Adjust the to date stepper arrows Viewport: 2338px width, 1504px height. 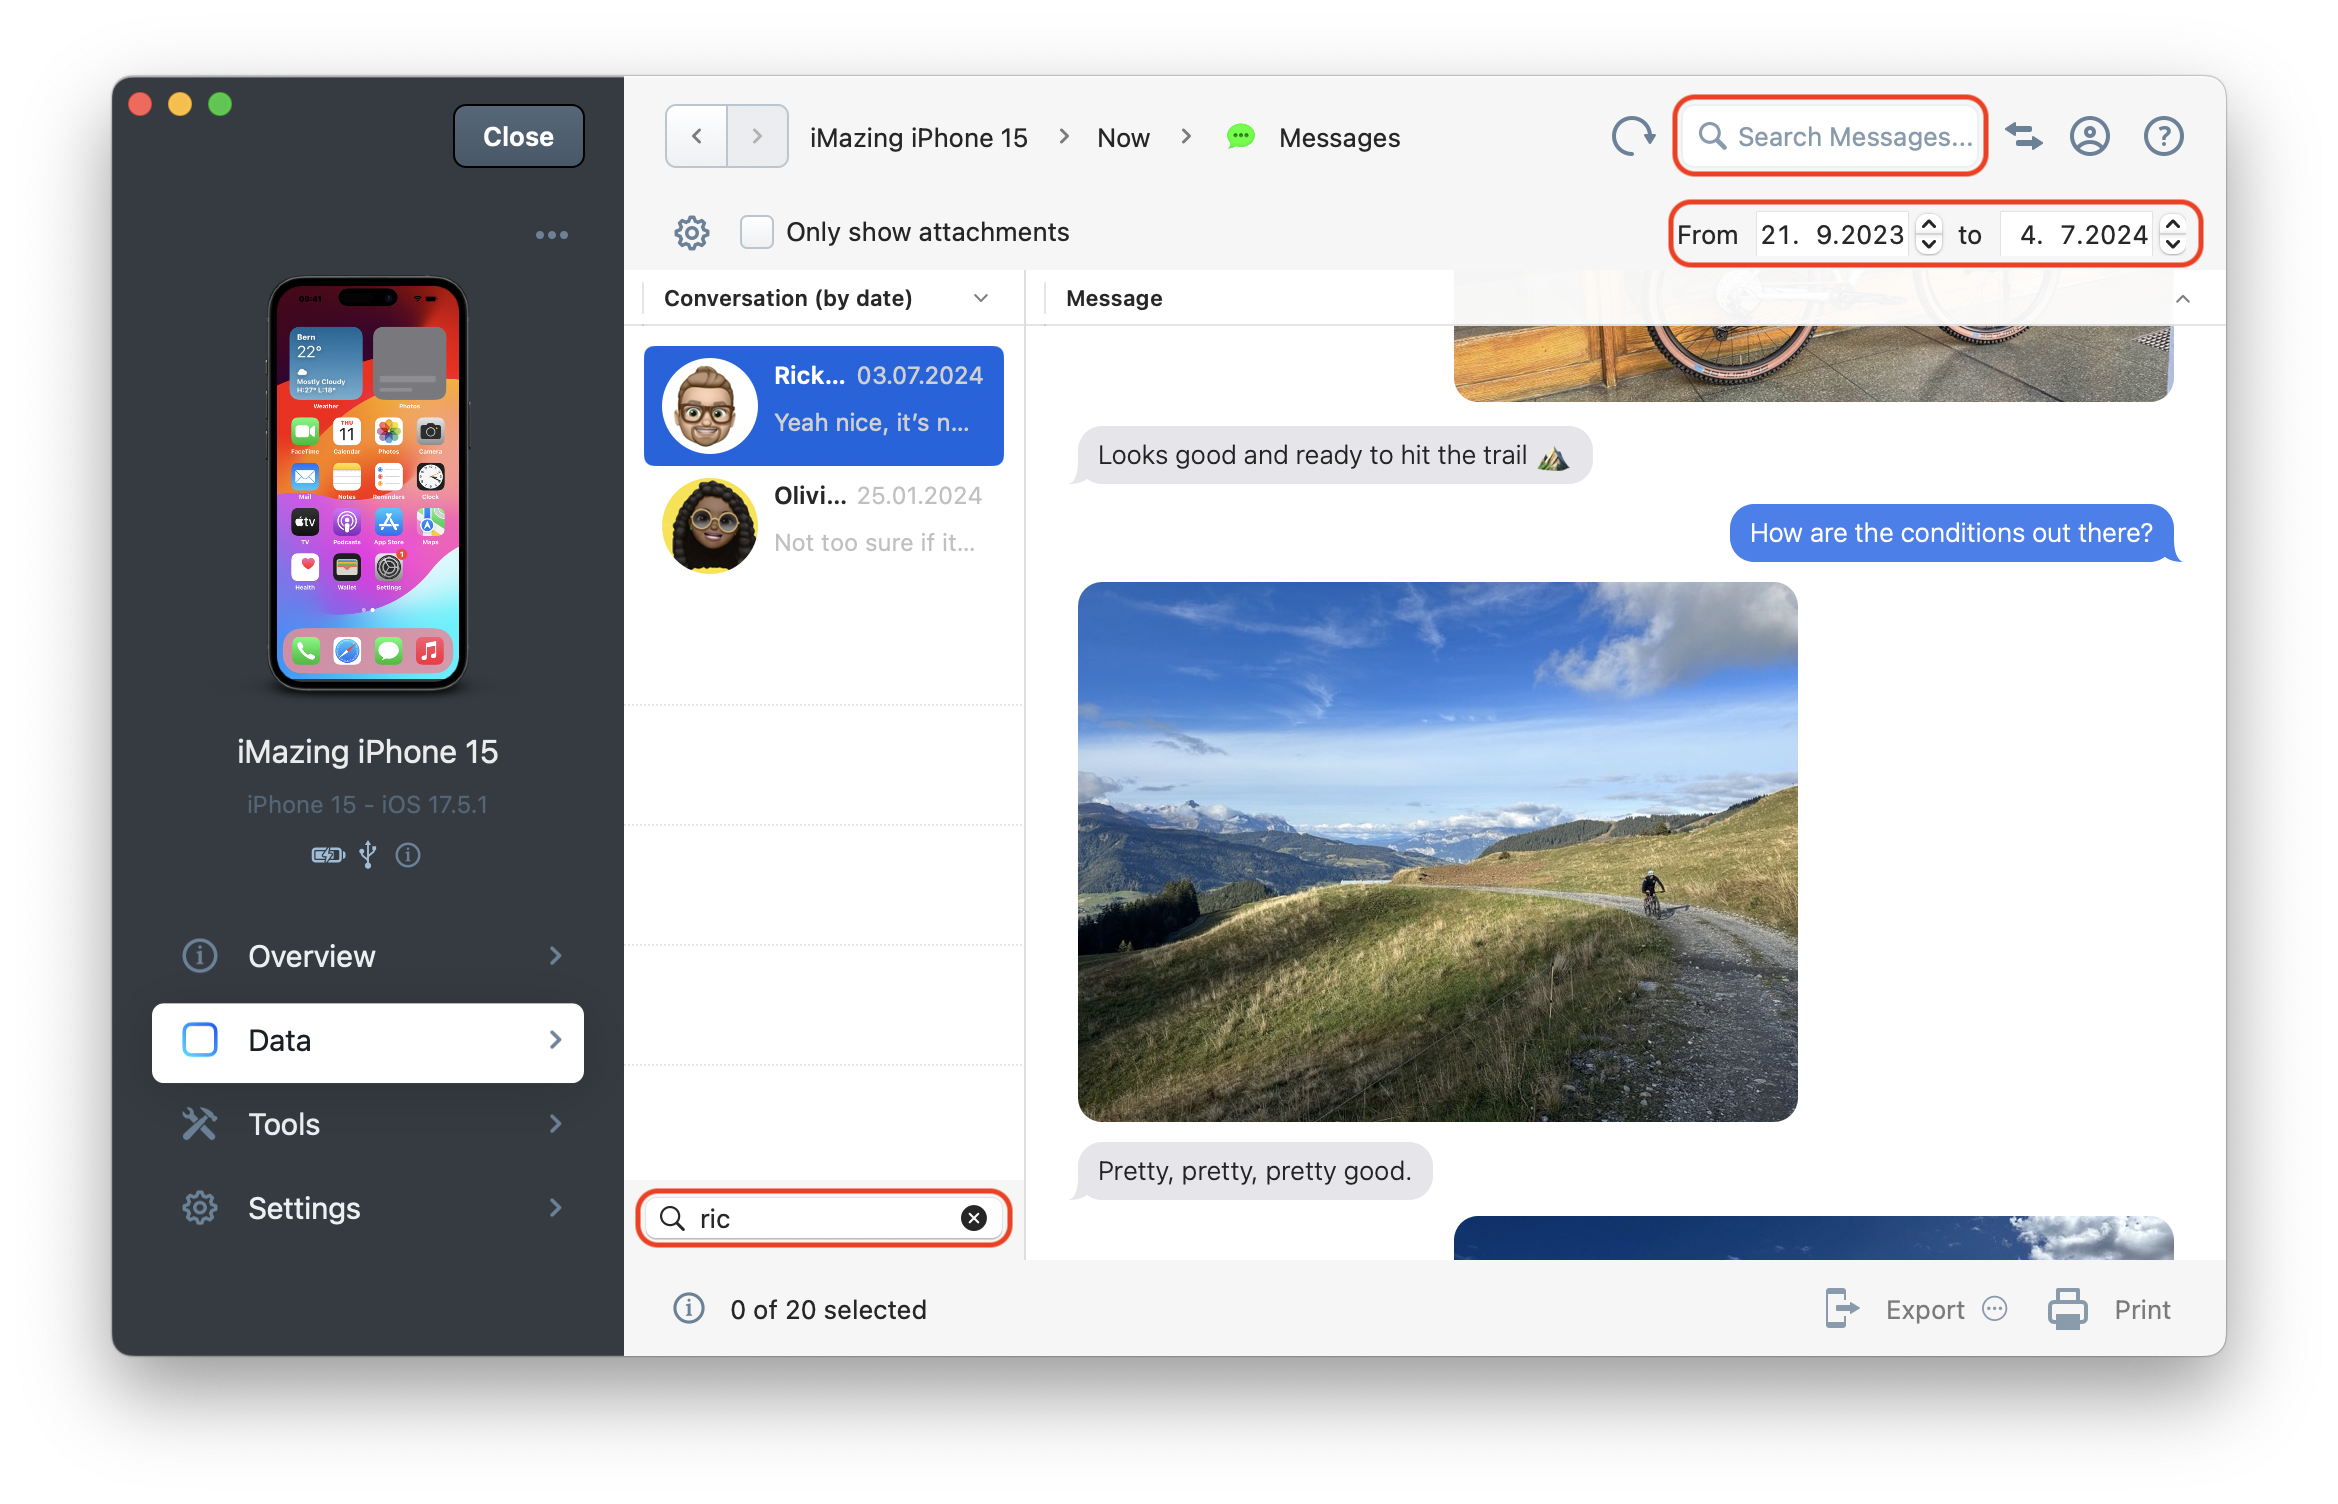pos(2173,235)
